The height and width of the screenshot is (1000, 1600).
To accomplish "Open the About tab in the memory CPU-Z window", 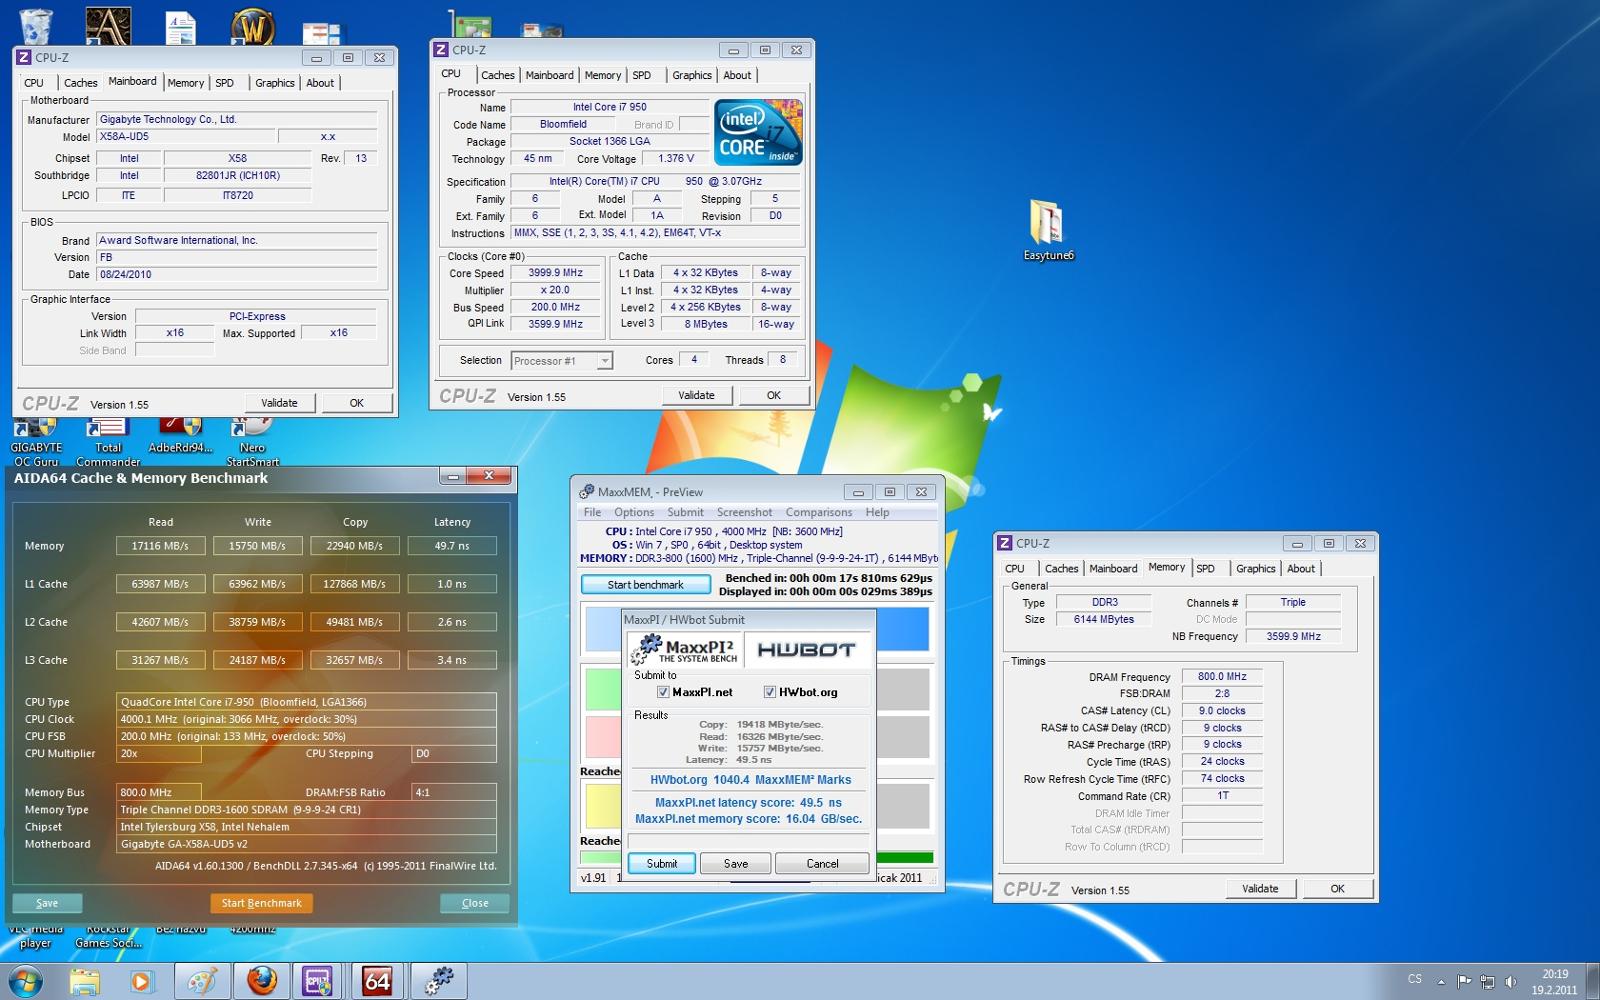I will click(x=1301, y=568).
